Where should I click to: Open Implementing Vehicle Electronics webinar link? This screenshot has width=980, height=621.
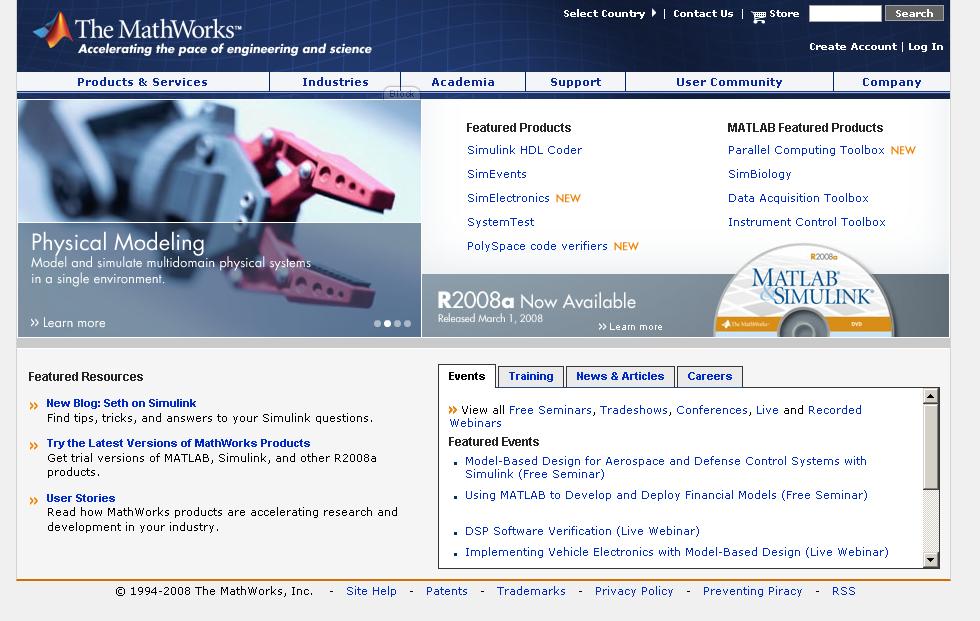(676, 552)
